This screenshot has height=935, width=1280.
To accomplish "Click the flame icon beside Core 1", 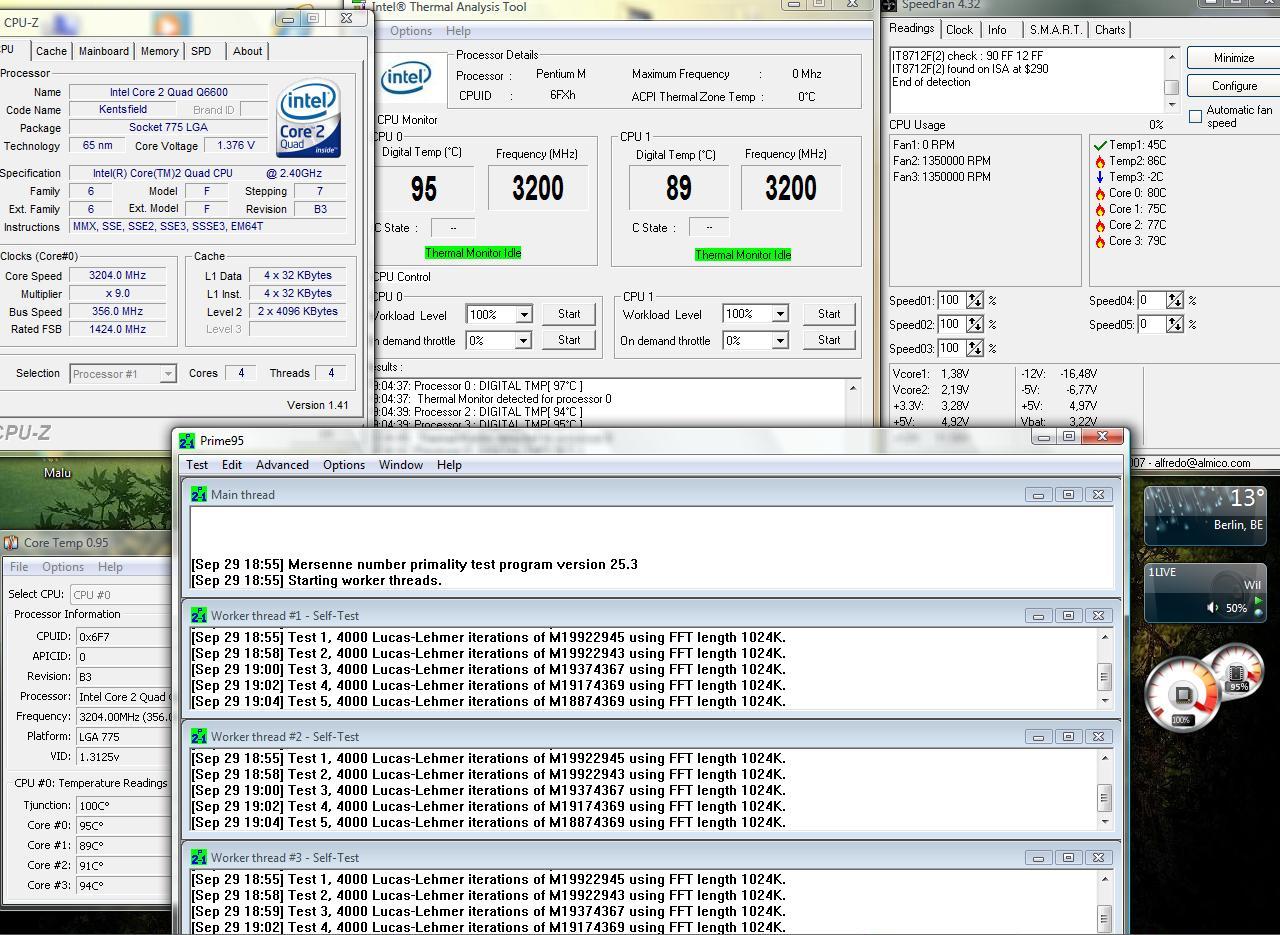I will click(1100, 209).
